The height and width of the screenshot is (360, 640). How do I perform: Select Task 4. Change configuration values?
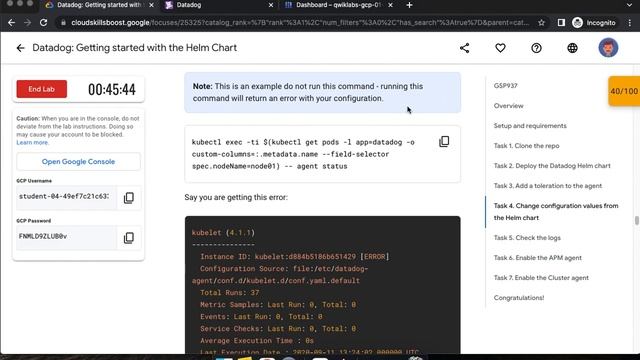(556, 212)
